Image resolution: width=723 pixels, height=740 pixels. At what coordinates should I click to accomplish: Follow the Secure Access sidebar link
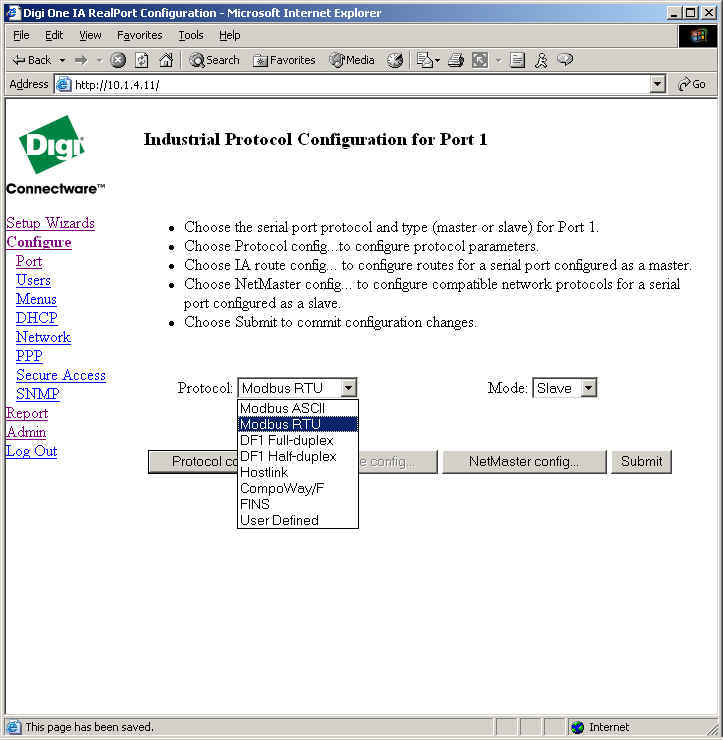[61, 375]
